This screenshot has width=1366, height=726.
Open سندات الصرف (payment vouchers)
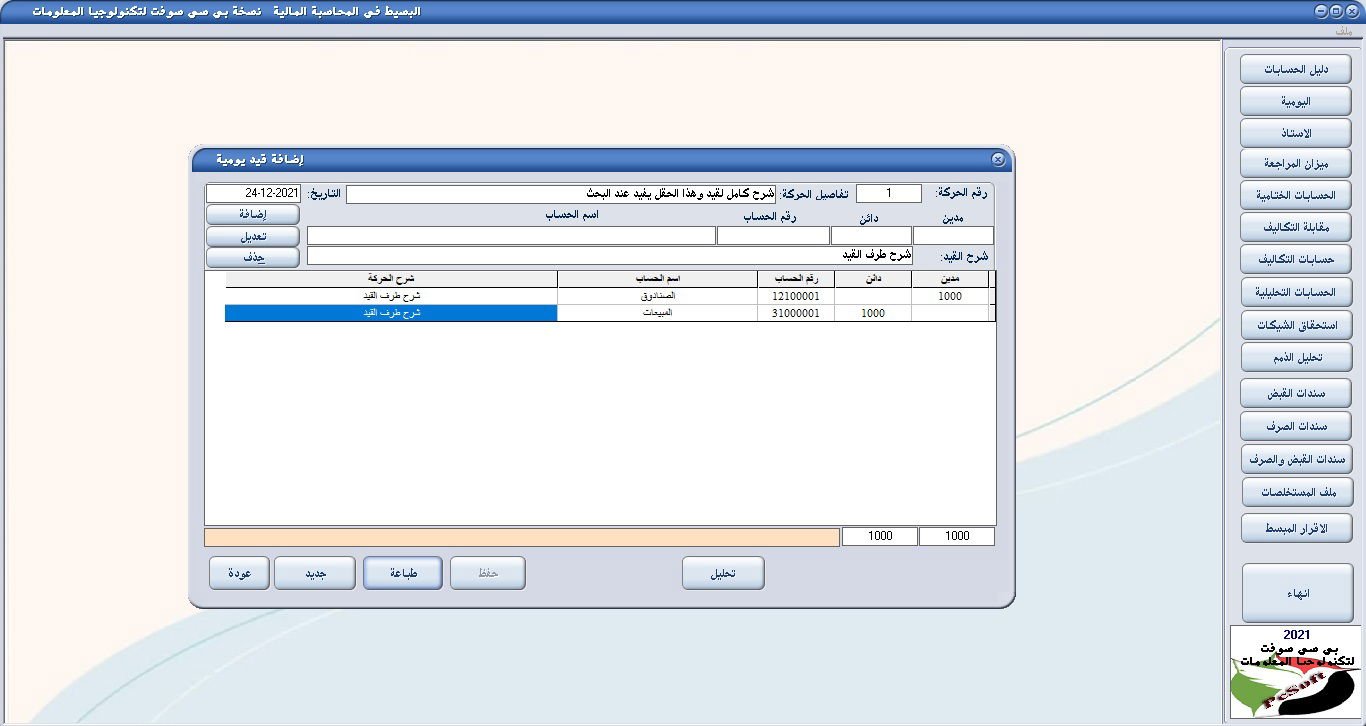(x=1295, y=426)
